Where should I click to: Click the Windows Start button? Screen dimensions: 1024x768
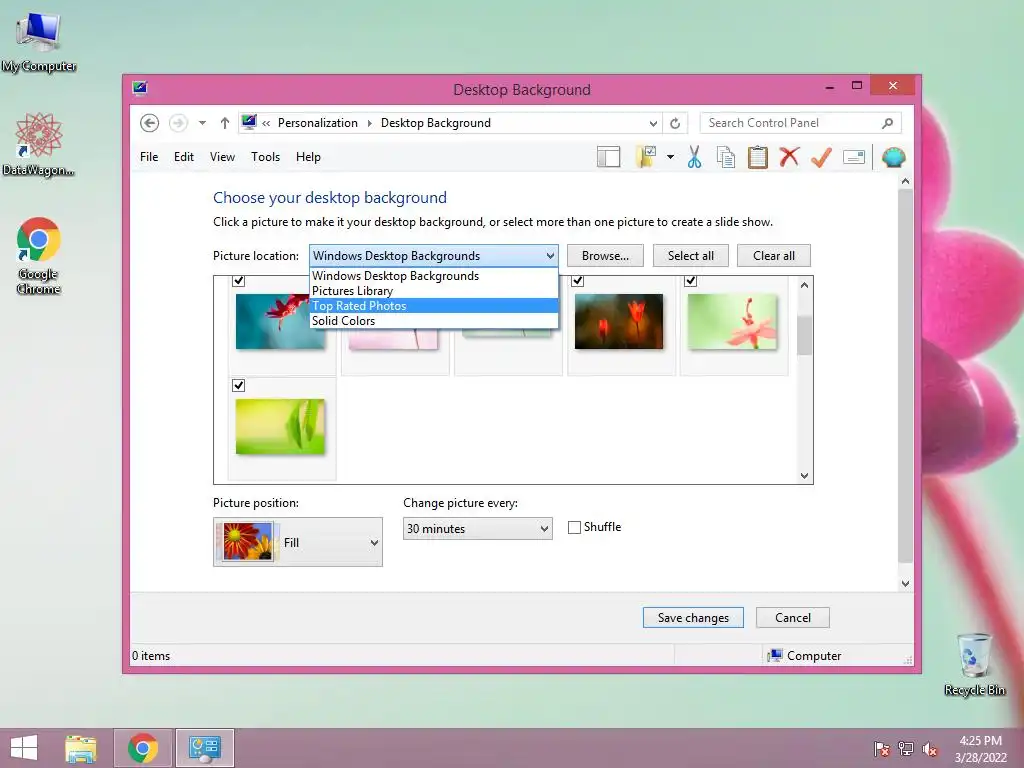coord(24,748)
